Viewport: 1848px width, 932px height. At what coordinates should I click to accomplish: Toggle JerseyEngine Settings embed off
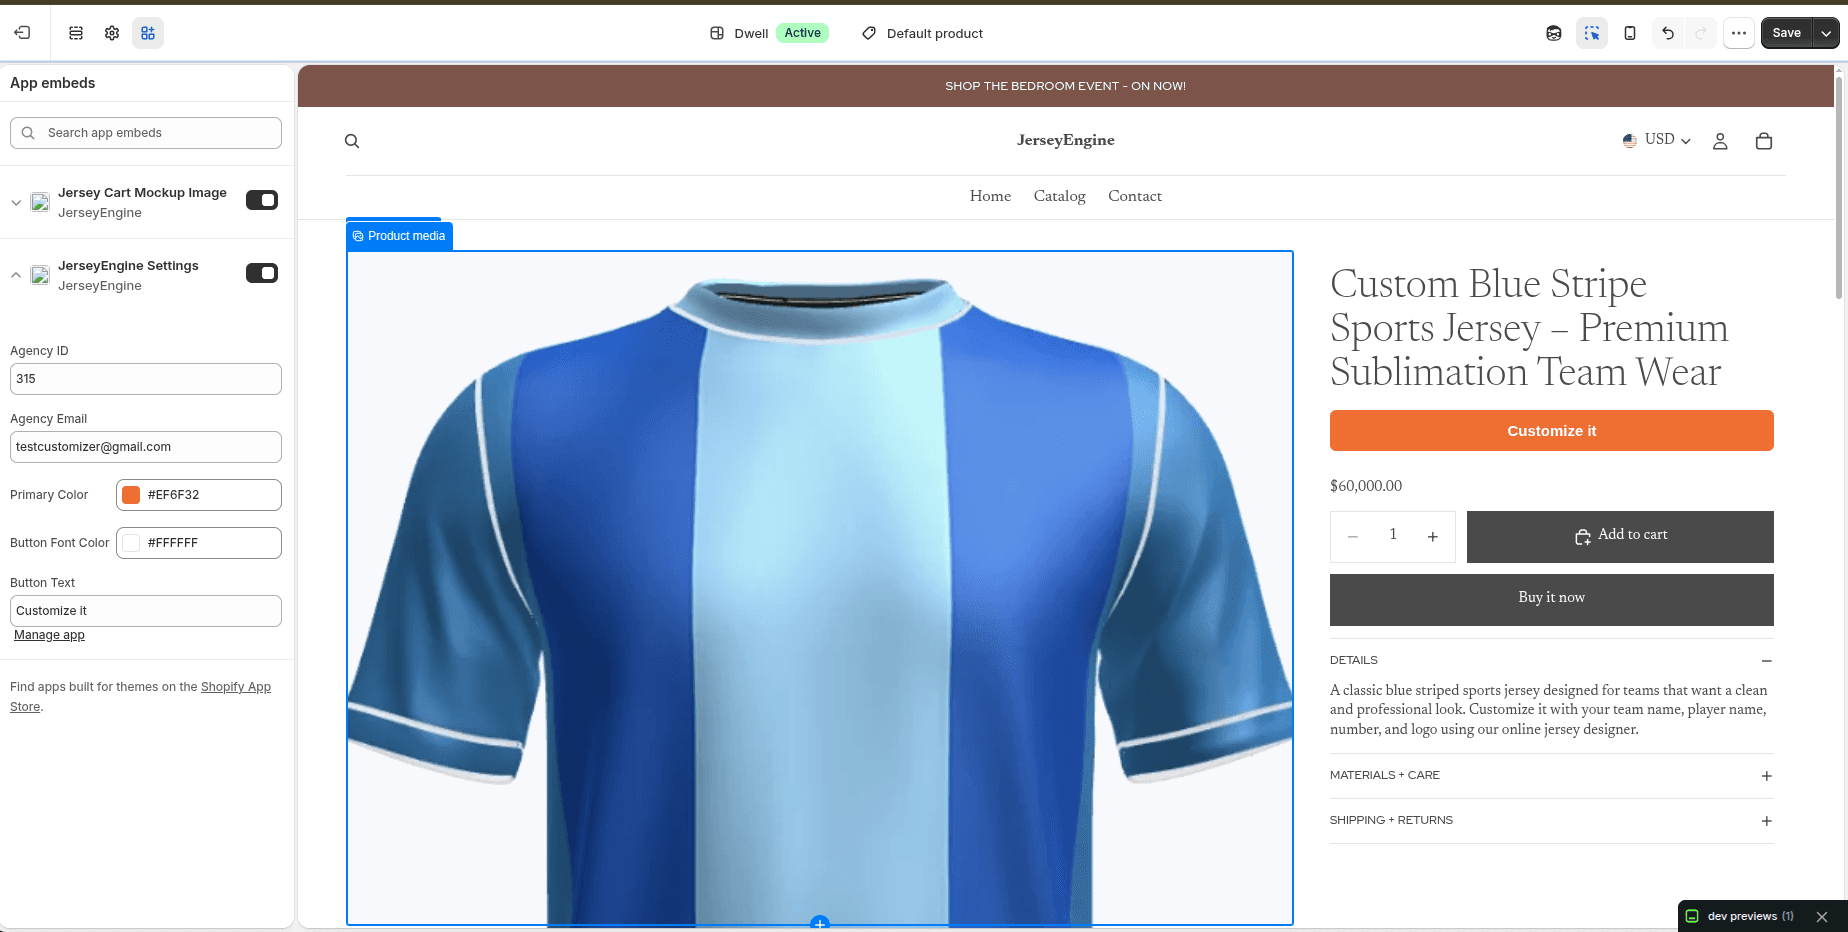click(x=262, y=273)
